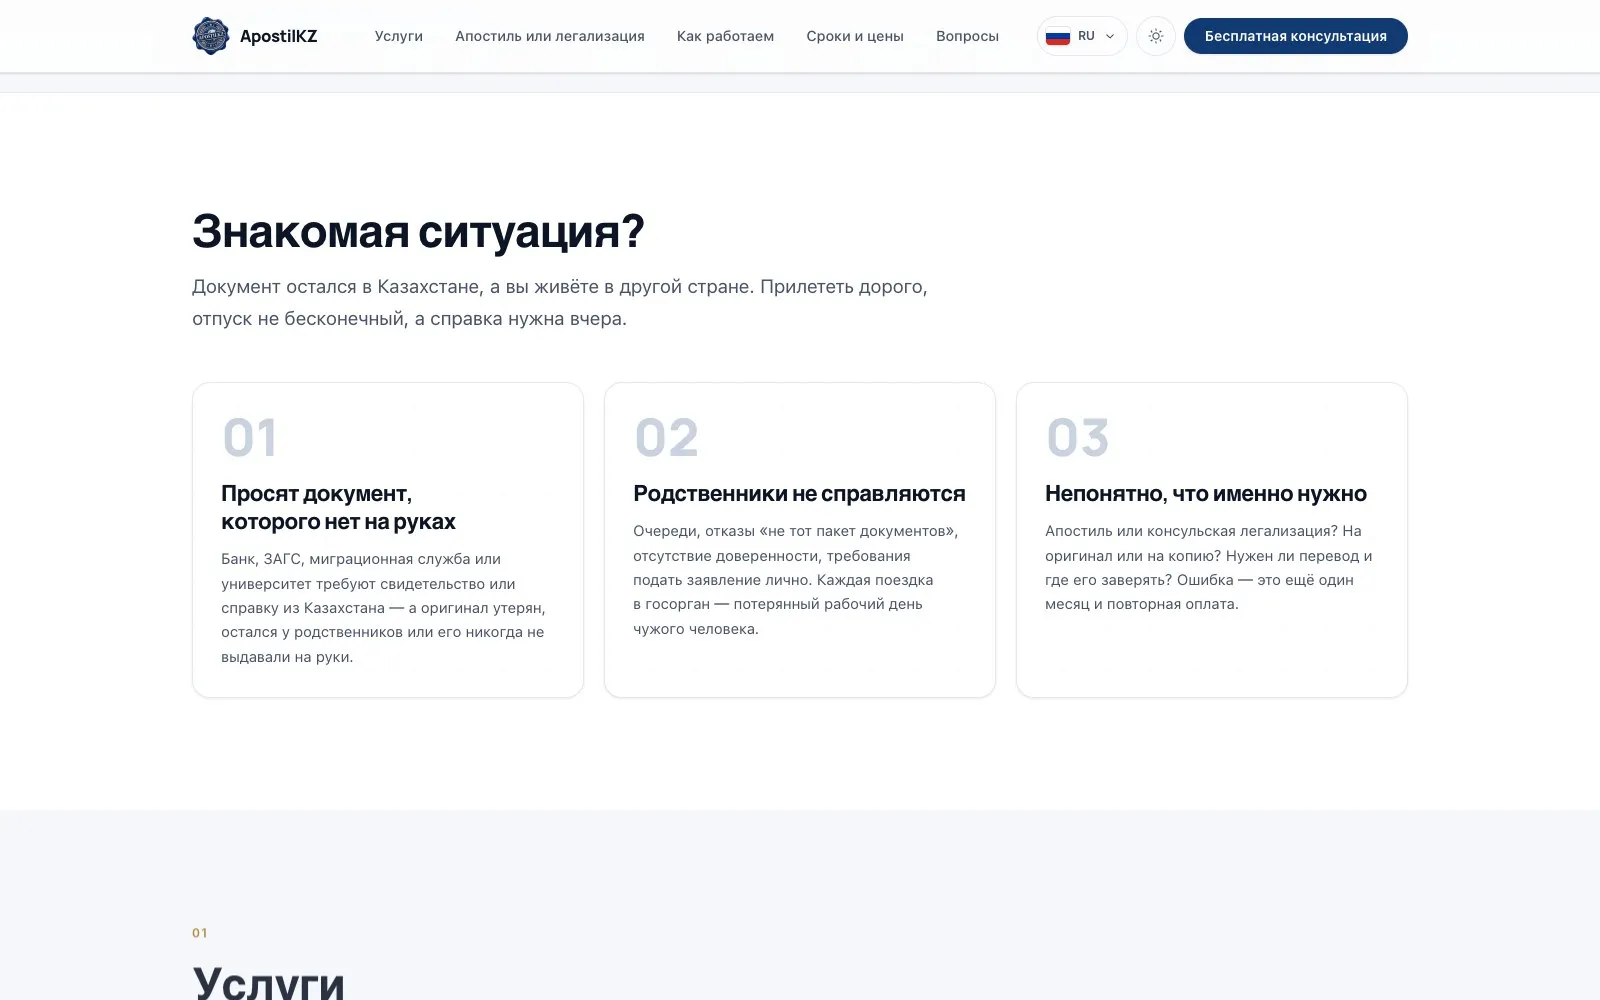1600x1000 pixels.
Task: Click the large 01 card number
Action: 249,438
